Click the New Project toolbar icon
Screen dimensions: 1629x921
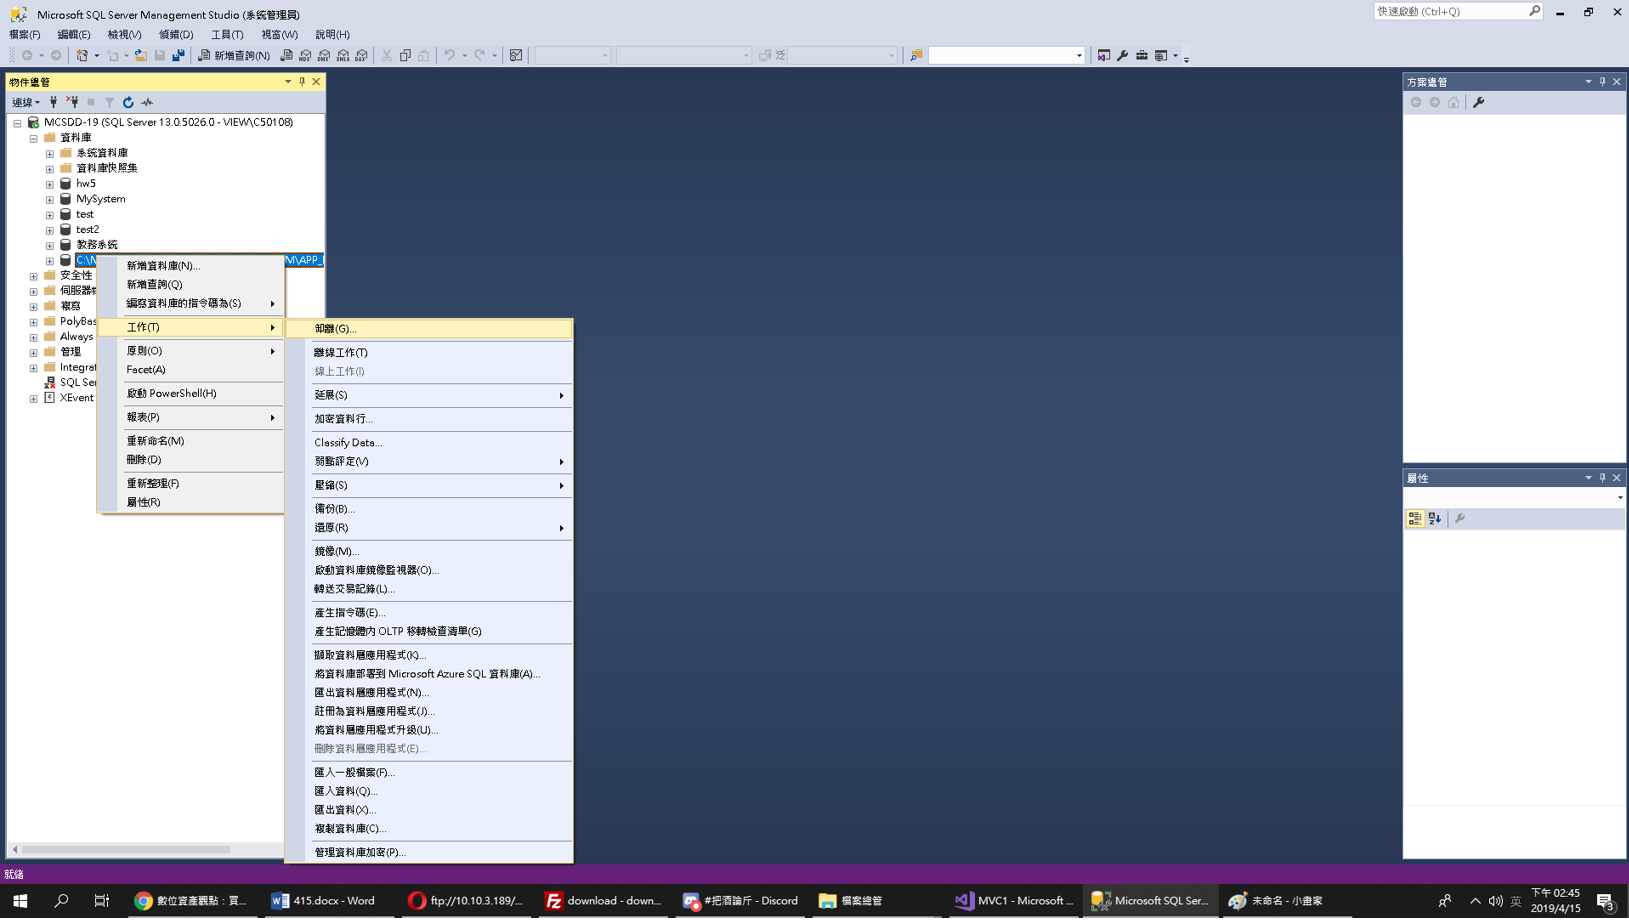[x=82, y=56]
